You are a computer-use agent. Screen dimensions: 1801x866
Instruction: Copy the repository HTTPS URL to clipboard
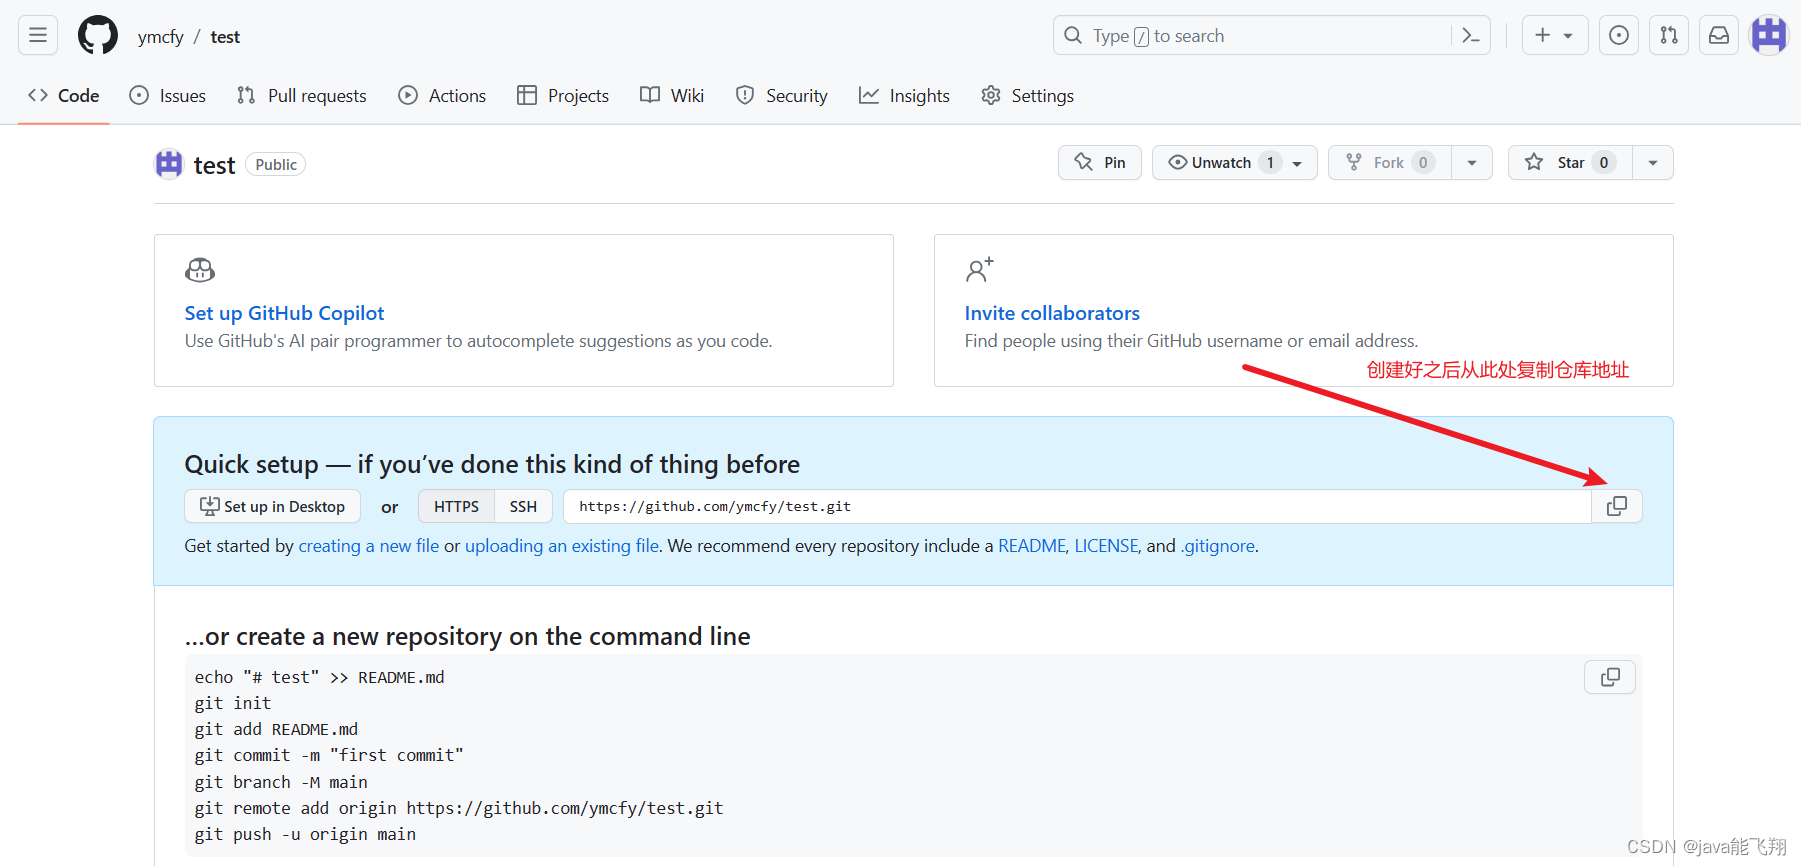(x=1616, y=506)
